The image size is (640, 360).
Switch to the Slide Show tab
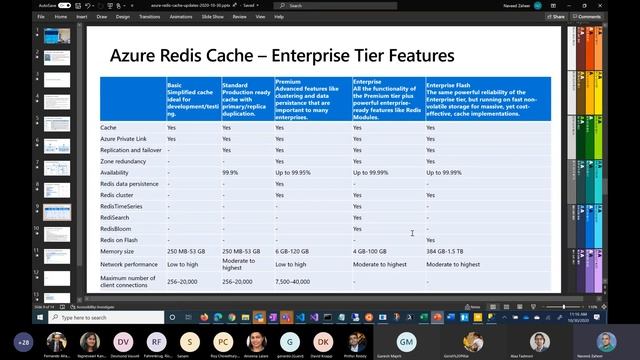coord(213,17)
